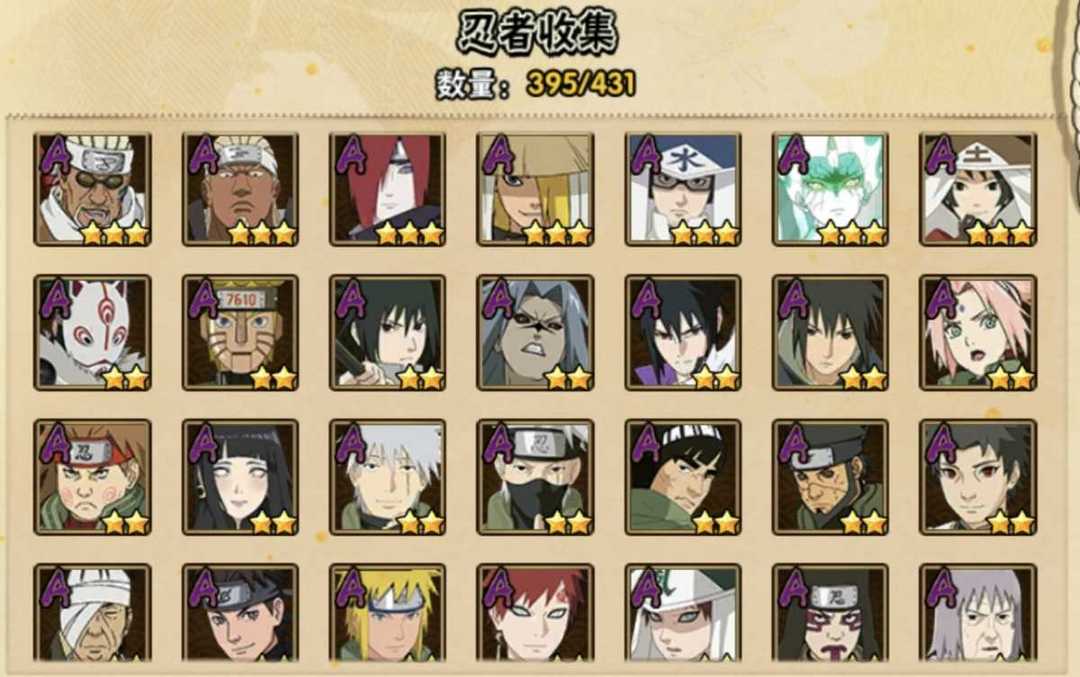
Task: Select the bandaged-eye Danzo portrait
Action: (x=92, y=613)
